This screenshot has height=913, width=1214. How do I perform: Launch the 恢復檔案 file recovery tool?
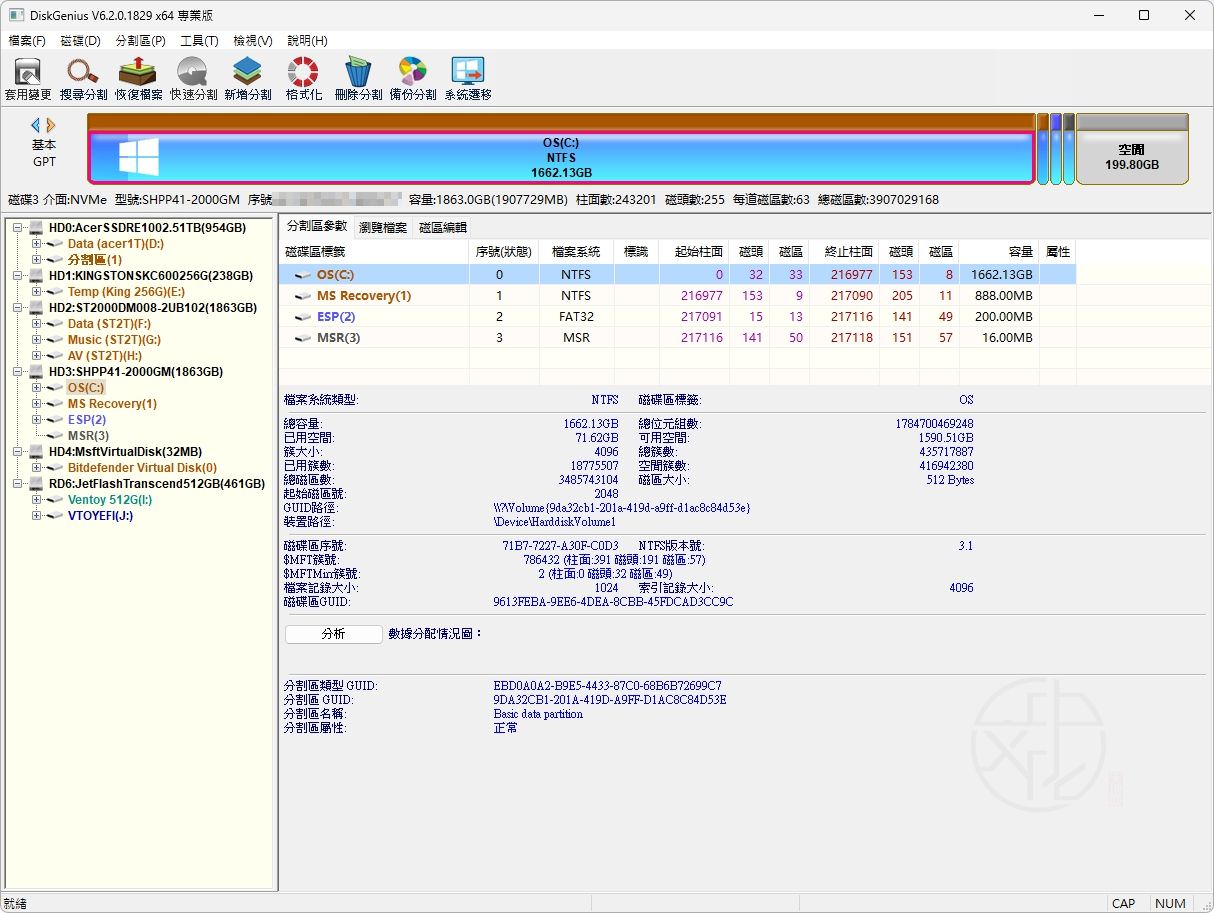138,79
